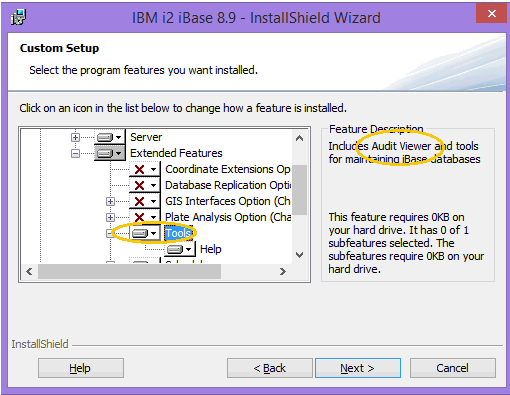Viewport: 510px width, 395px height.
Task: Open install option dropdown for Server feature
Action: [x=110, y=137]
